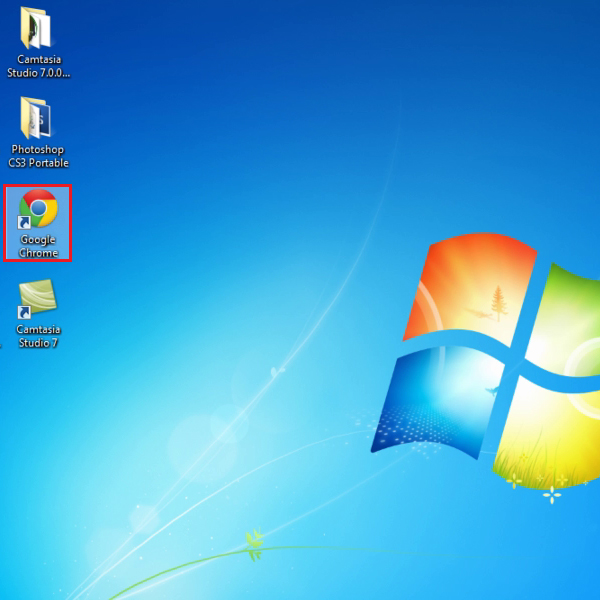Image resolution: width=600 pixels, height=600 pixels.
Task: Click the "Photoshop CS3 Portable" label text
Action: pyautogui.click(x=38, y=156)
